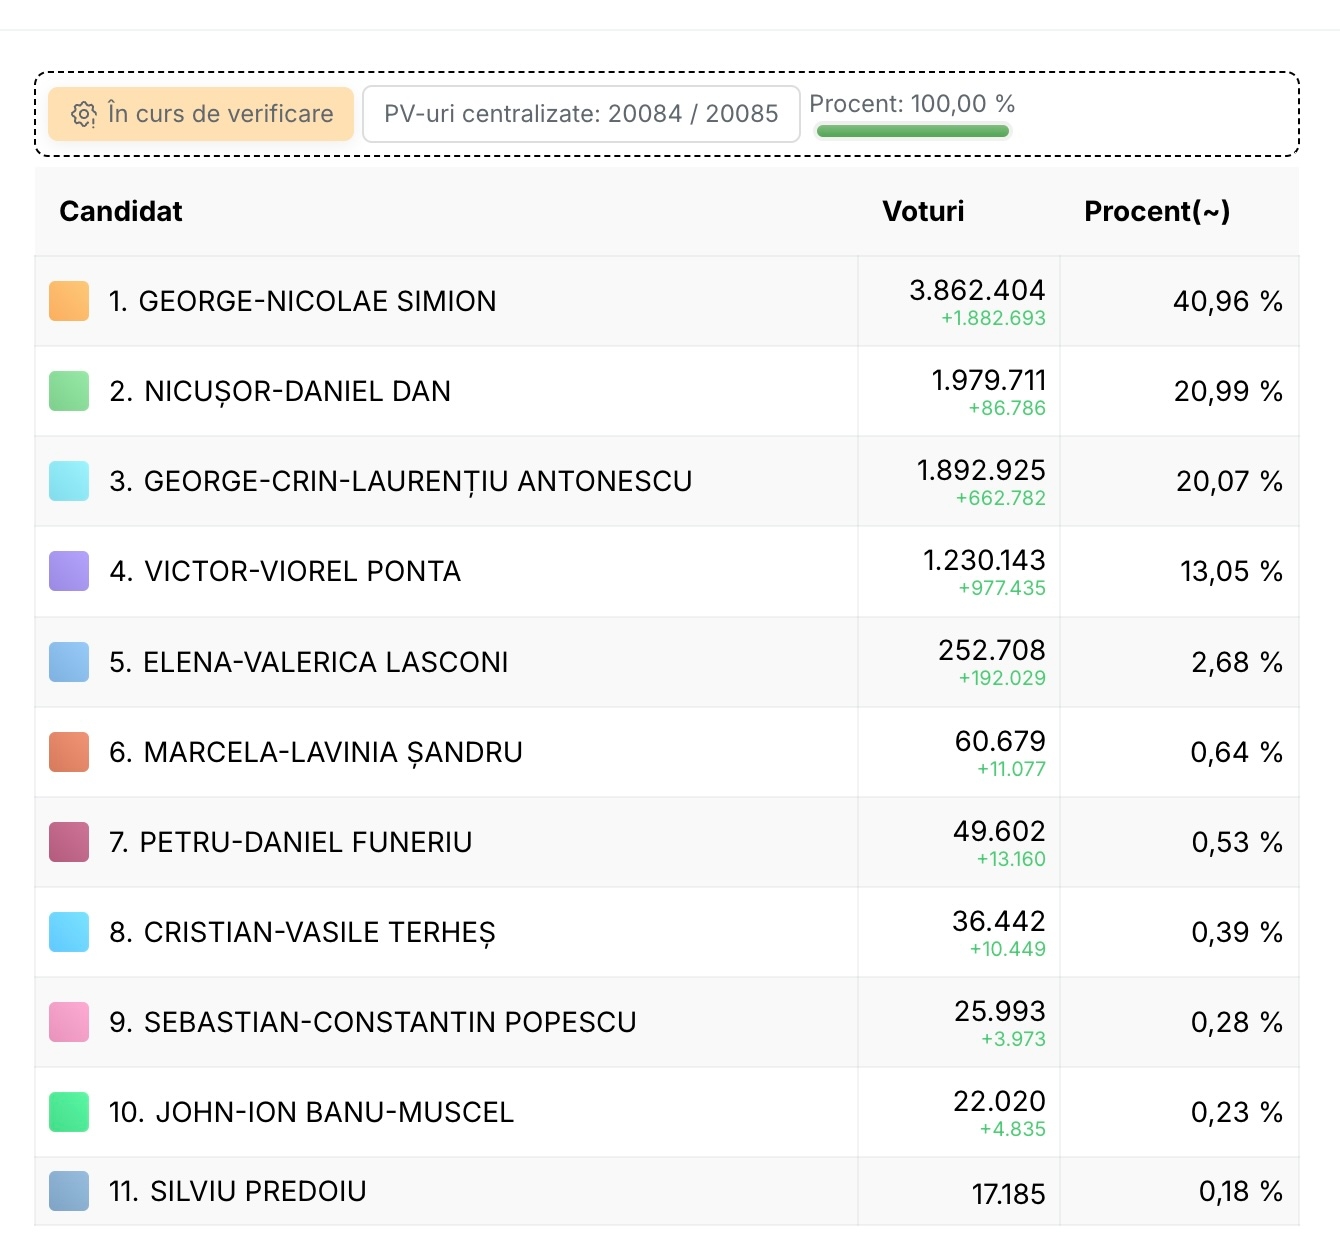Click the "În curs de verificare" status badge
Viewport: 1340px width, 1246px height.
201,114
